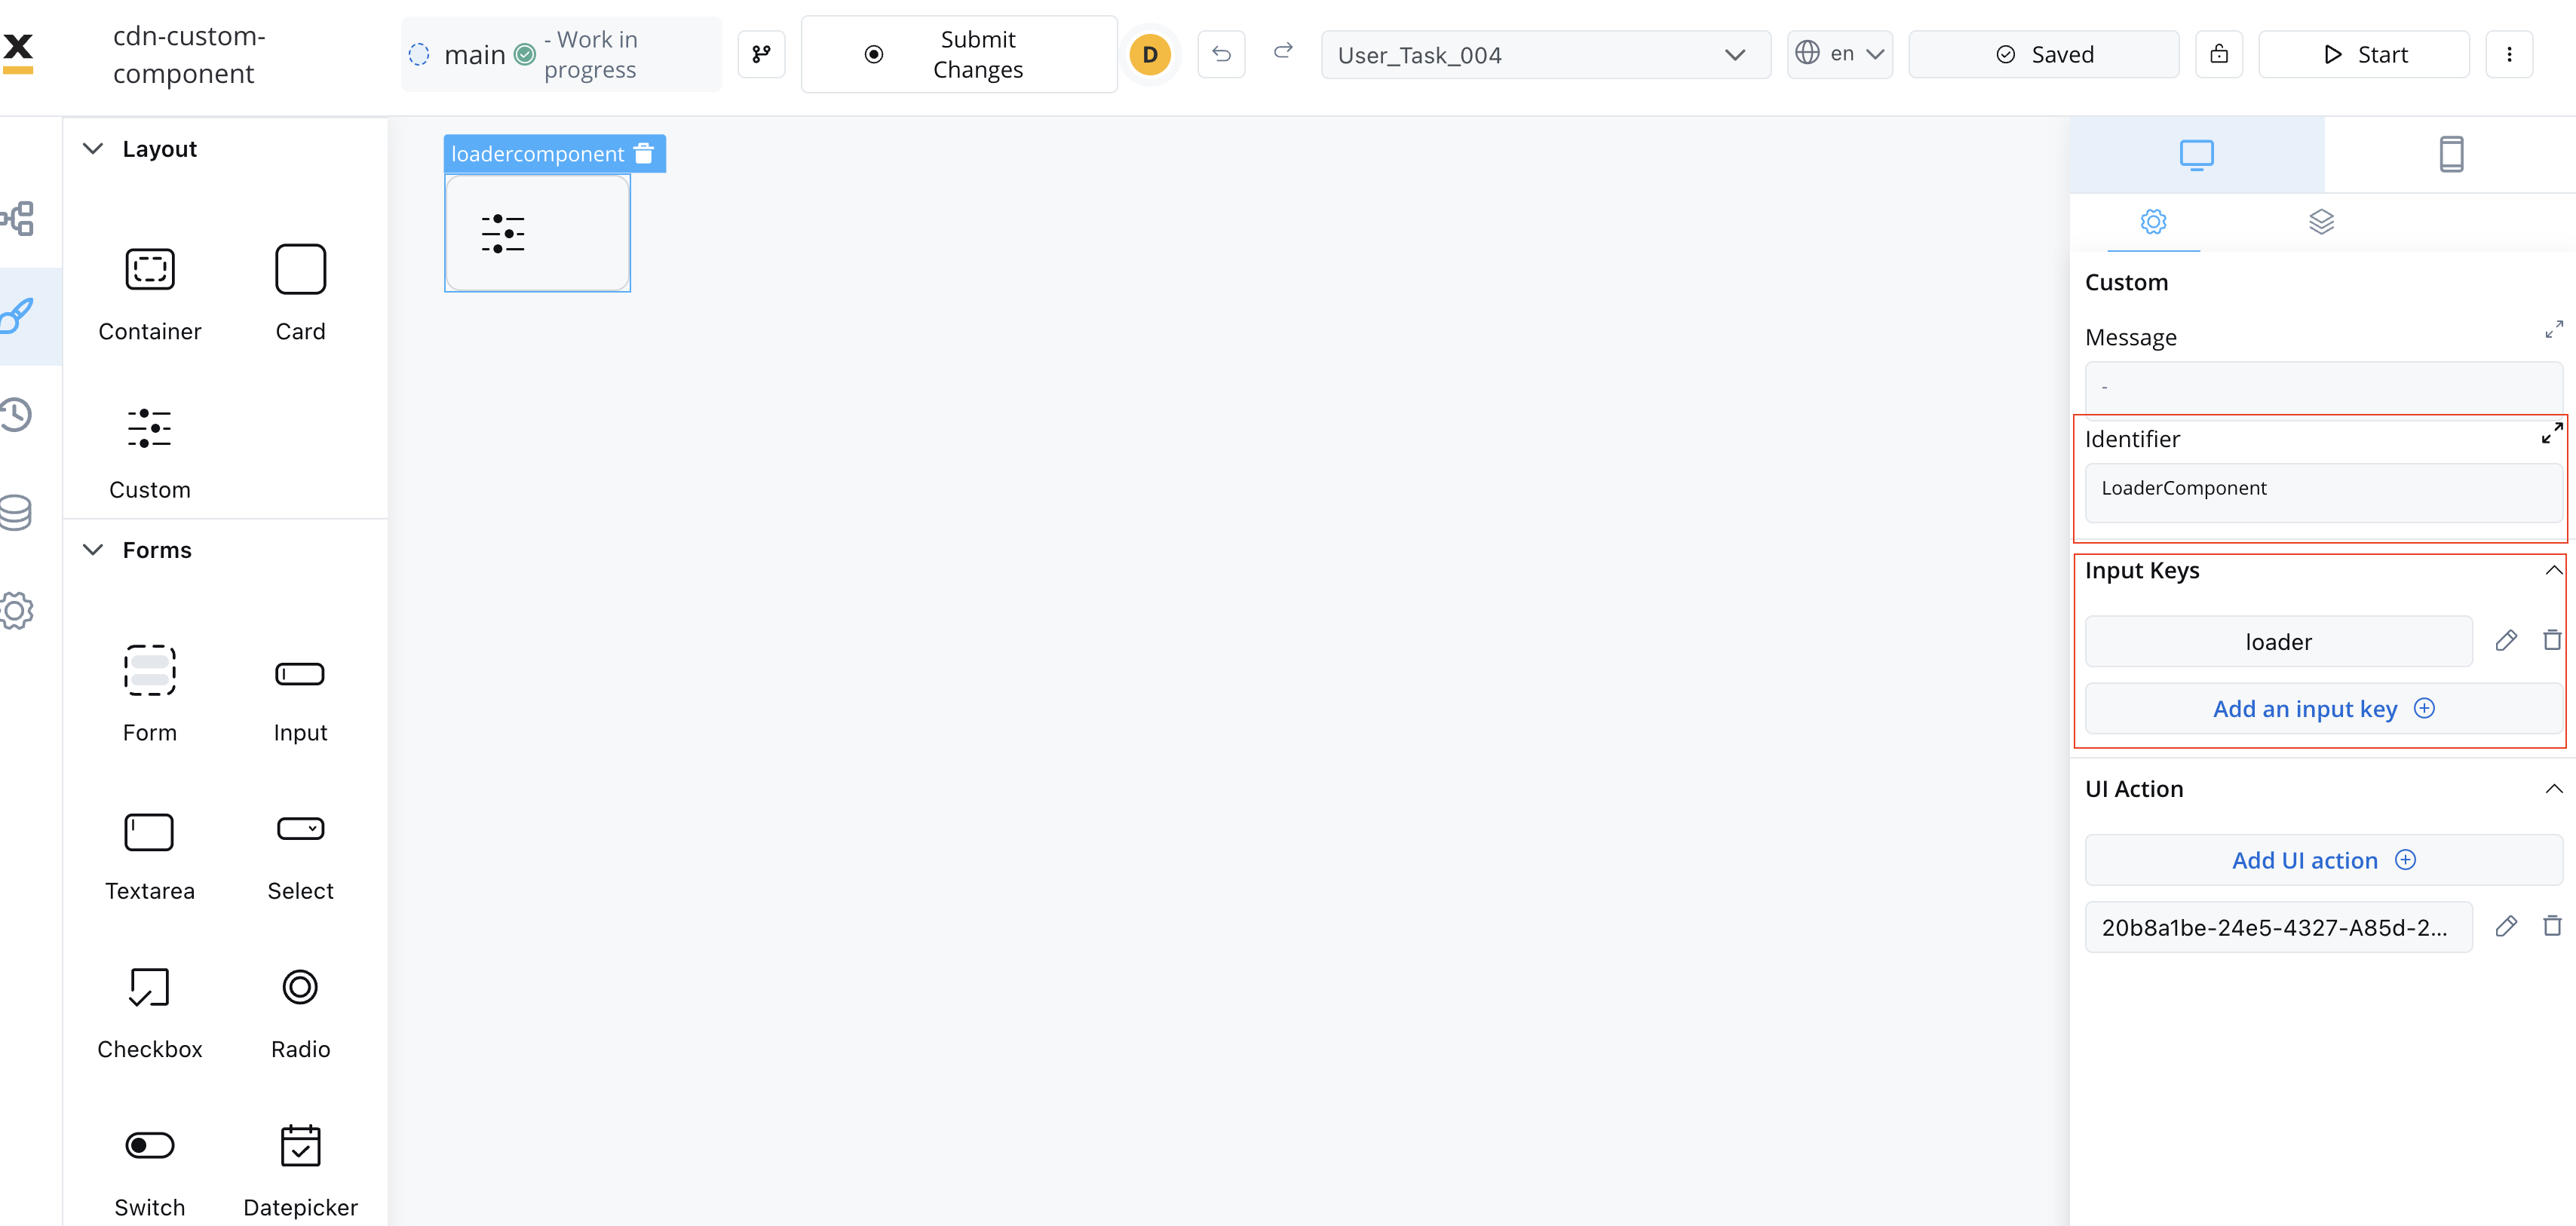Open the database sidebar icon
The image size is (2576, 1226).
point(16,512)
